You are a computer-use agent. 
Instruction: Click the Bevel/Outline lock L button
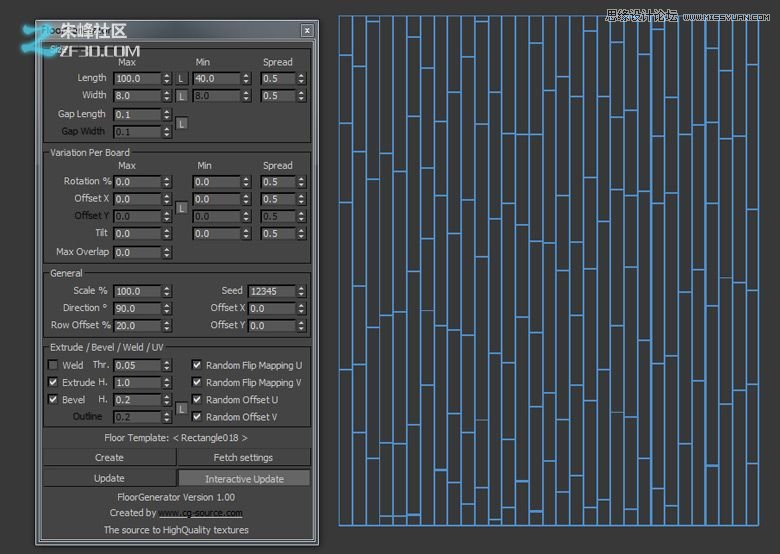(x=181, y=408)
